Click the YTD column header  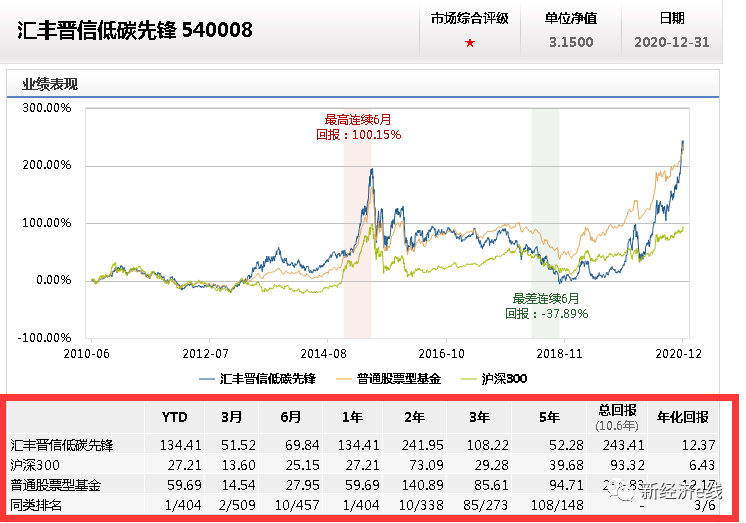[x=174, y=417]
